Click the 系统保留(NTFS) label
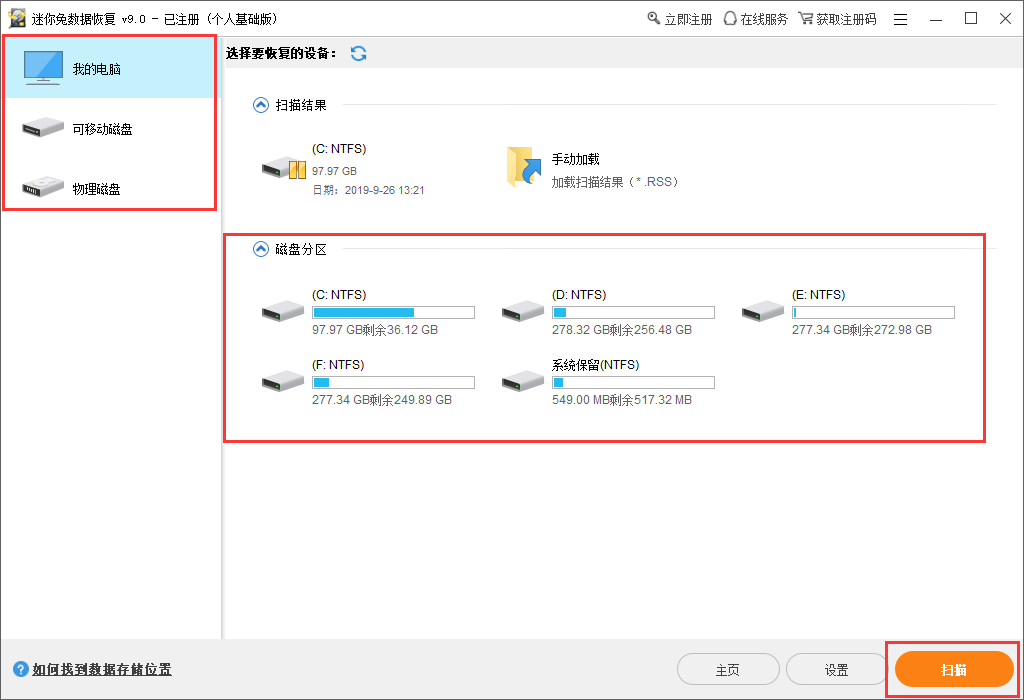Screen dimensions: 1024x700 click(596, 364)
